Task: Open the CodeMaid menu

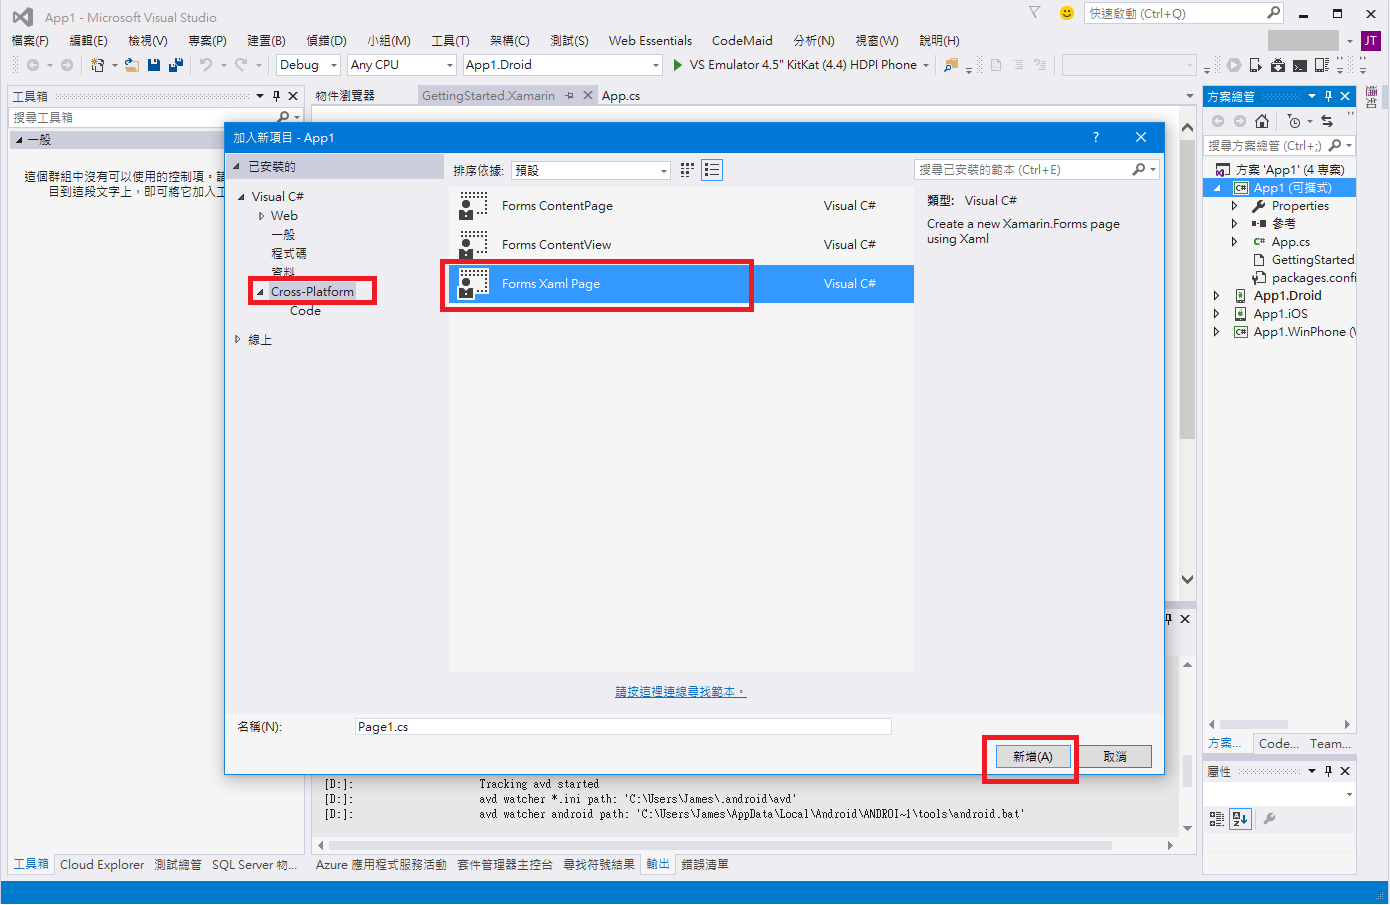Action: coord(742,41)
